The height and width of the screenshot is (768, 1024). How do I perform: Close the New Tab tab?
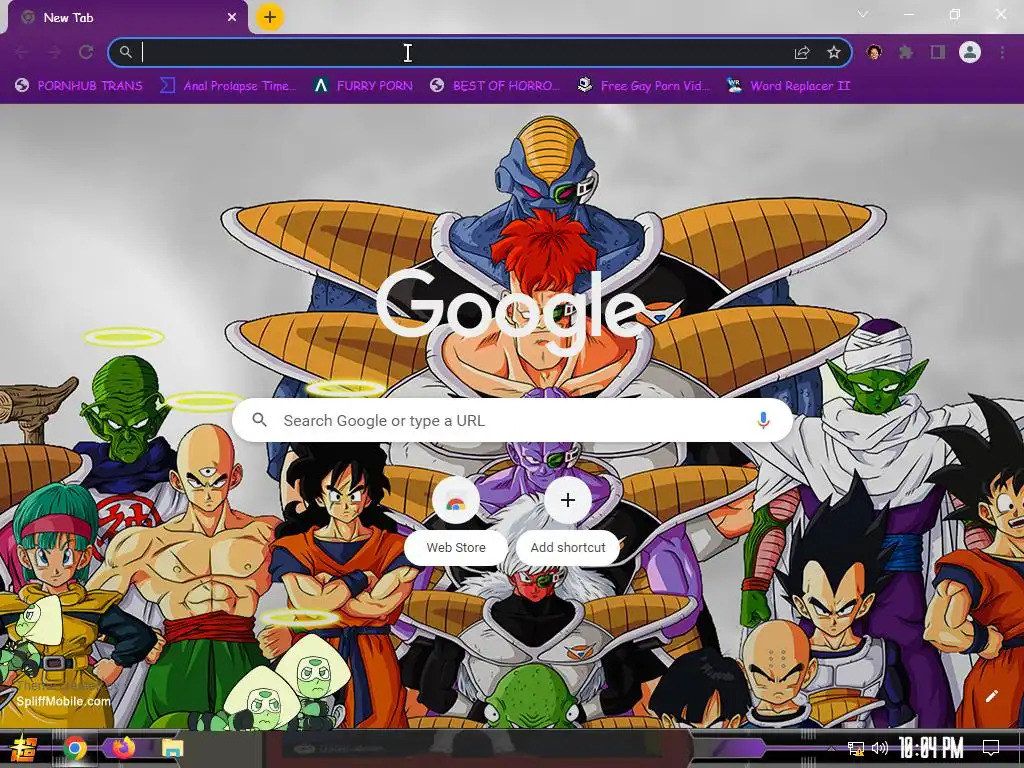pos(232,18)
